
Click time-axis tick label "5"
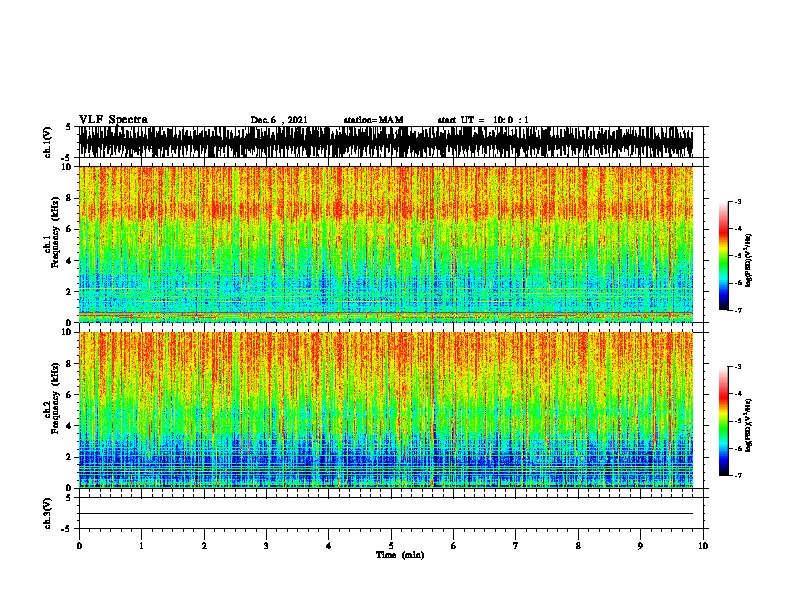point(391,545)
